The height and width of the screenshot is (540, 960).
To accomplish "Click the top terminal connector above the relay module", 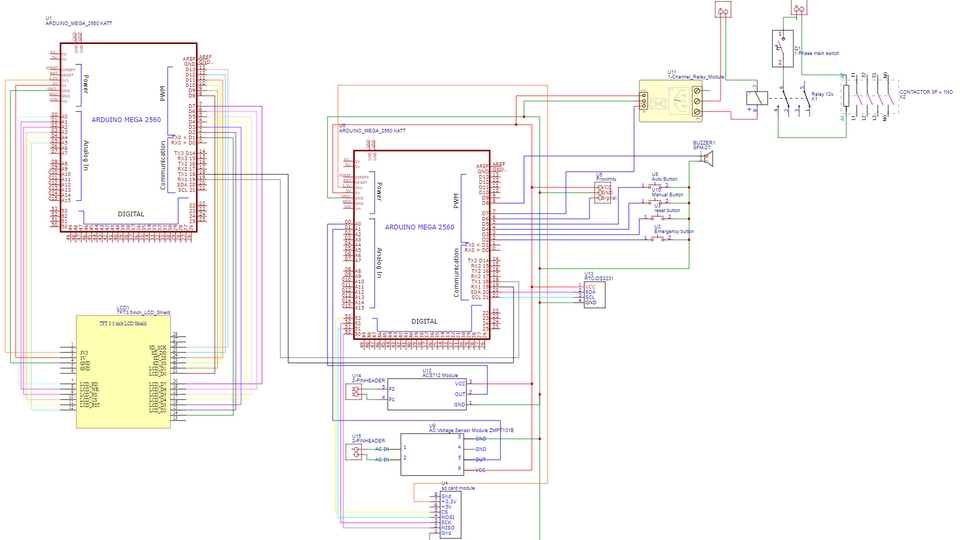I will (724, 9).
